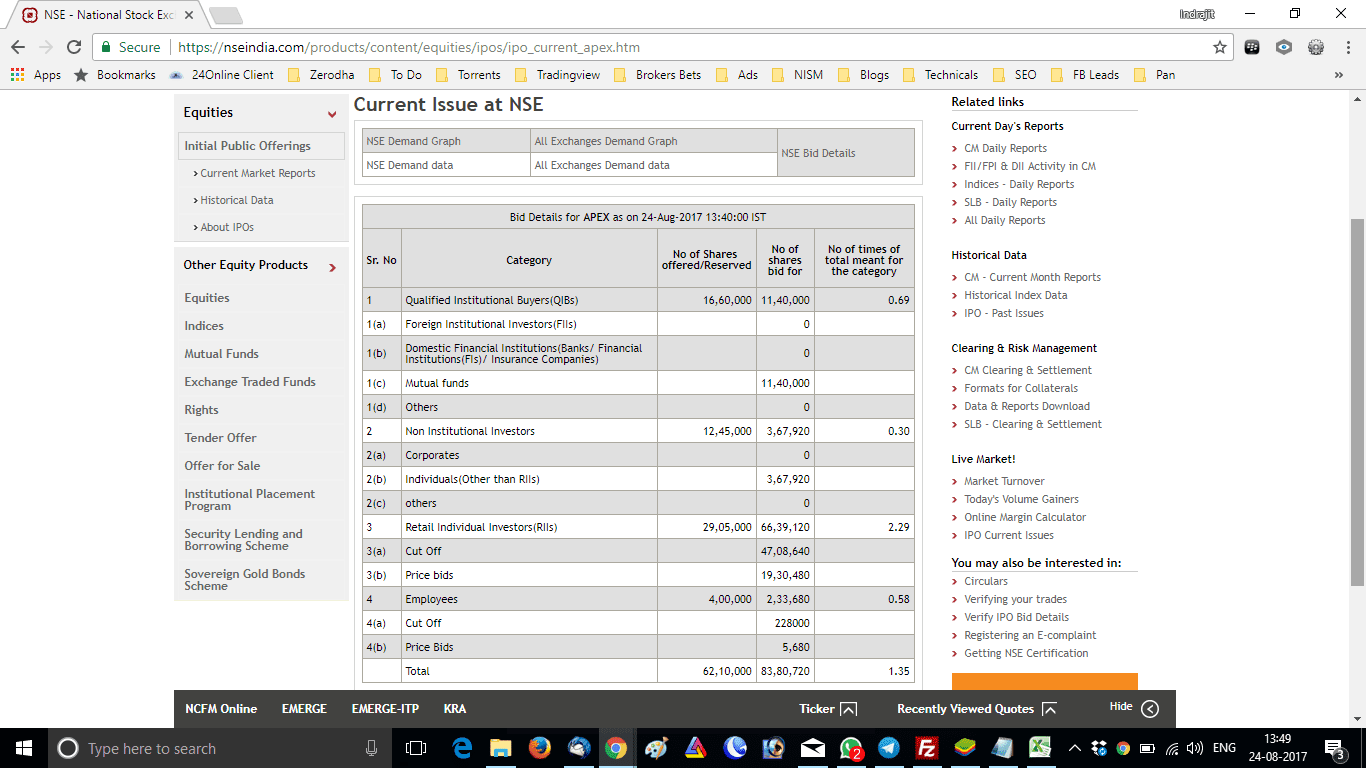Open the 24Online Client bookmark
Viewport: 1366px width, 768px height.
tap(221, 75)
